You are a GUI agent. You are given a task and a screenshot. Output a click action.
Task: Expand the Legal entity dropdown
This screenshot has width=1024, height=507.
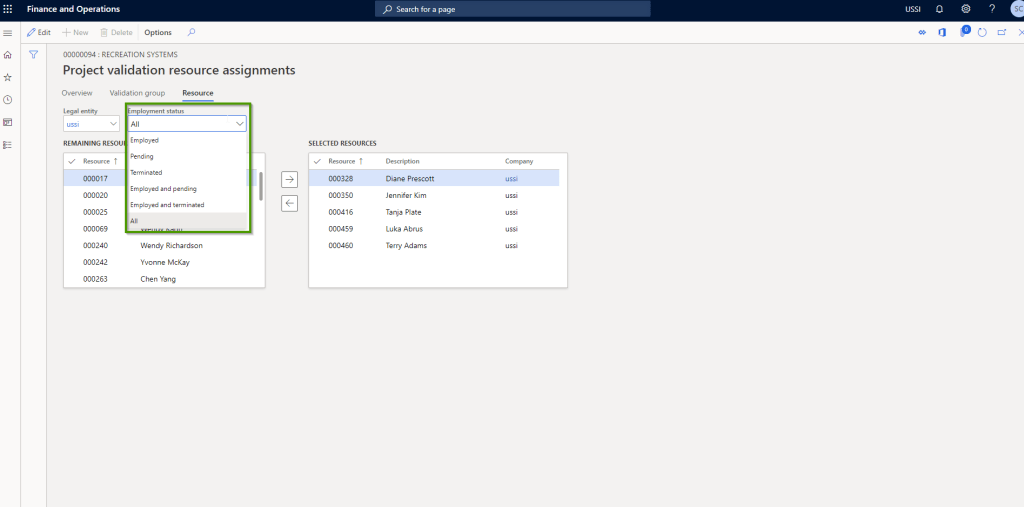(x=111, y=125)
